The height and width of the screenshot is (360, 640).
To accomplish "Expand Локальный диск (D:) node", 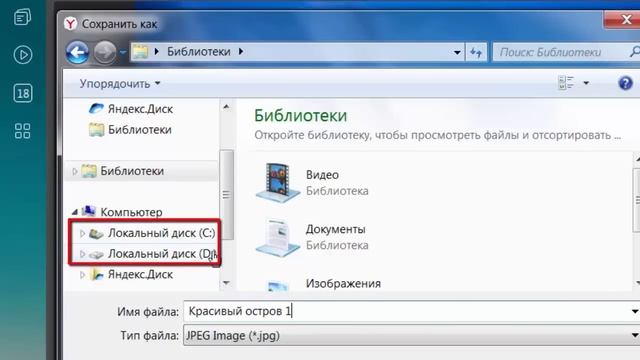I will [x=82, y=254].
